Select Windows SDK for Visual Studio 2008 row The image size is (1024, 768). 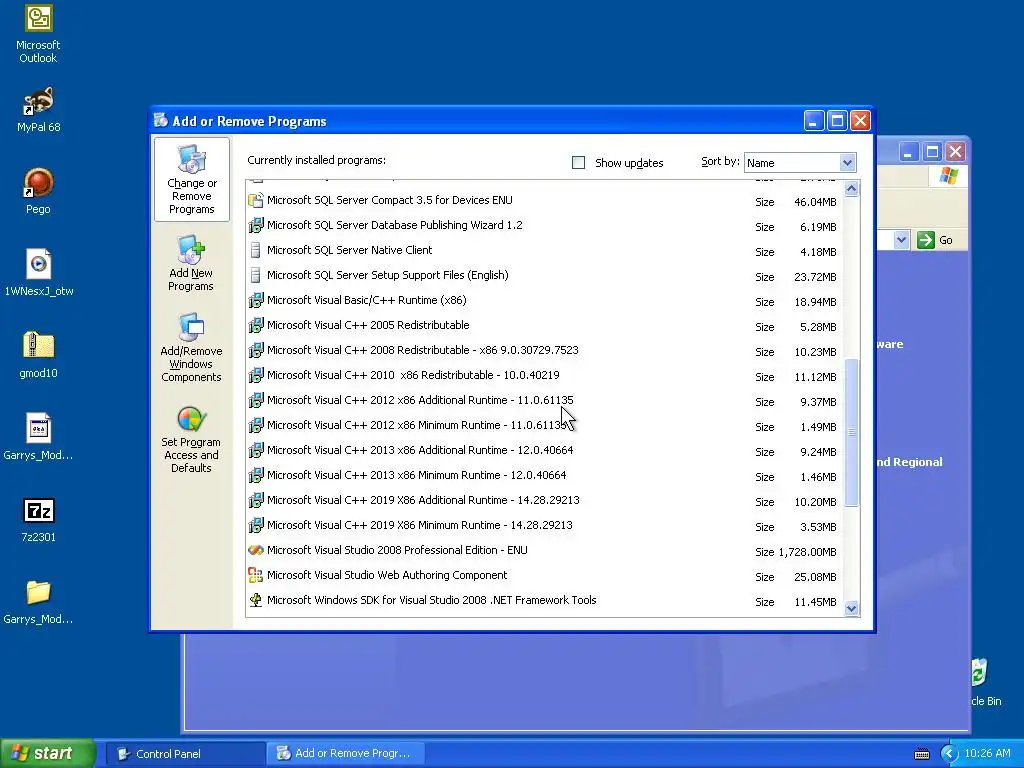pos(545,601)
